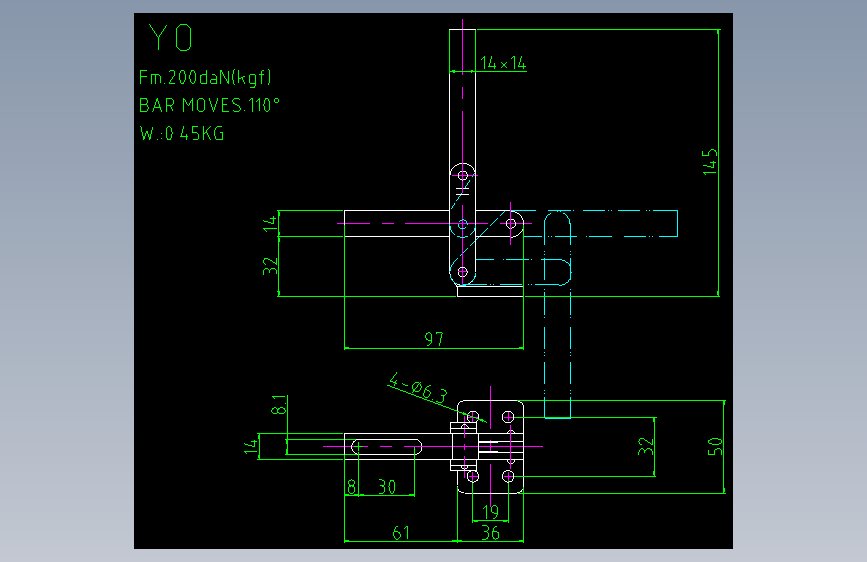Viewport: 867px width, 562px height.
Task: Click the "50" base height dimension
Action: coord(715,446)
